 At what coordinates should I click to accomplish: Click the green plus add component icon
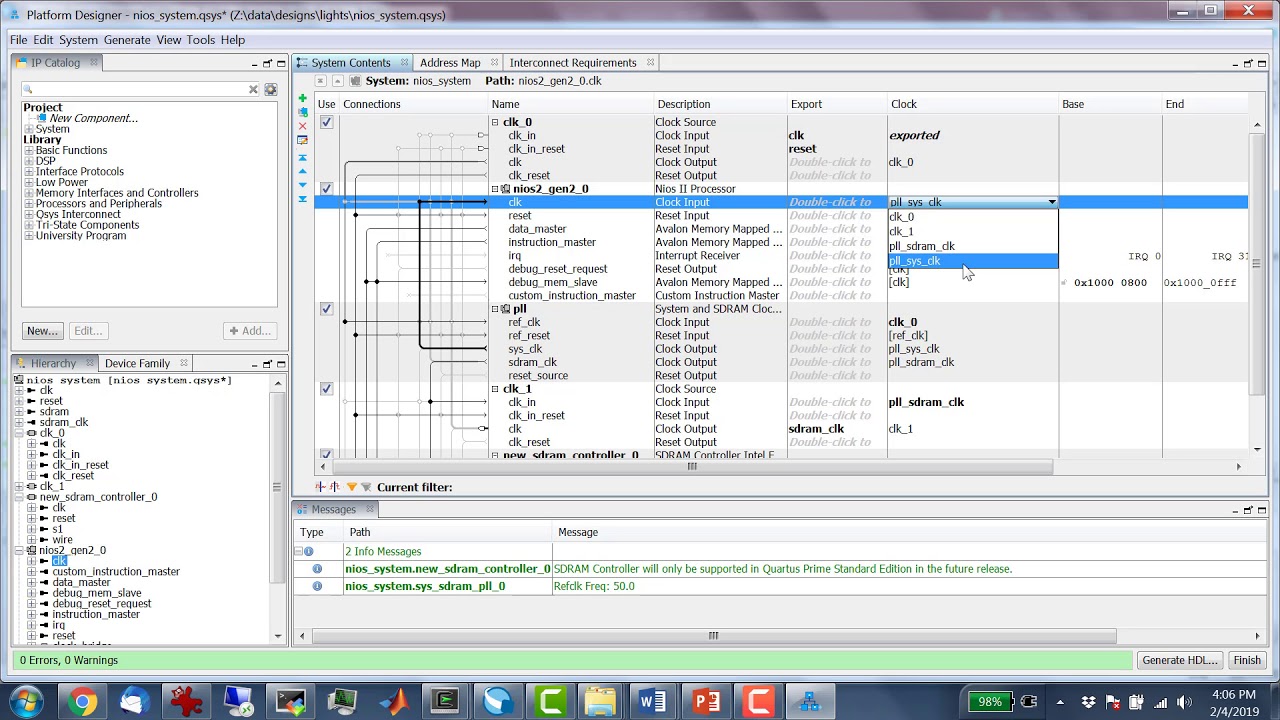[303, 98]
